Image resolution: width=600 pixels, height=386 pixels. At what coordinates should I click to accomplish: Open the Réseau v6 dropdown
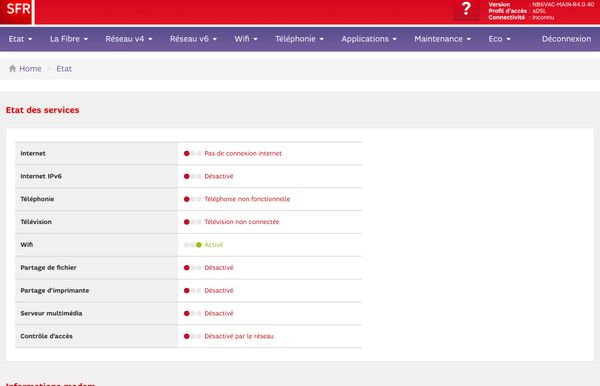click(x=194, y=39)
